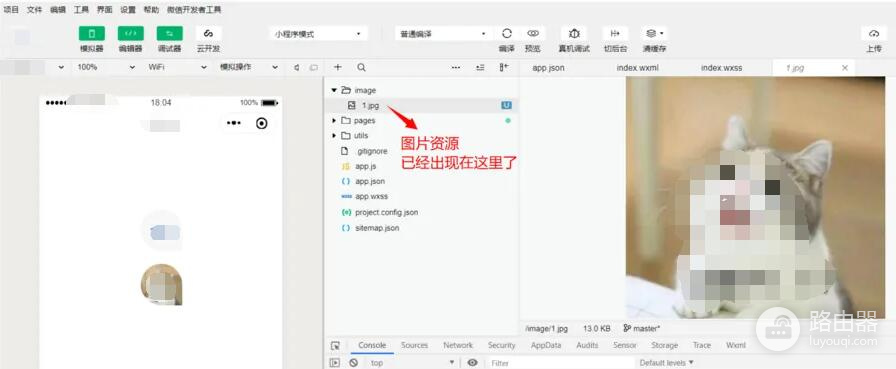
Task: Select the AppData devtools tab
Action: tap(546, 345)
